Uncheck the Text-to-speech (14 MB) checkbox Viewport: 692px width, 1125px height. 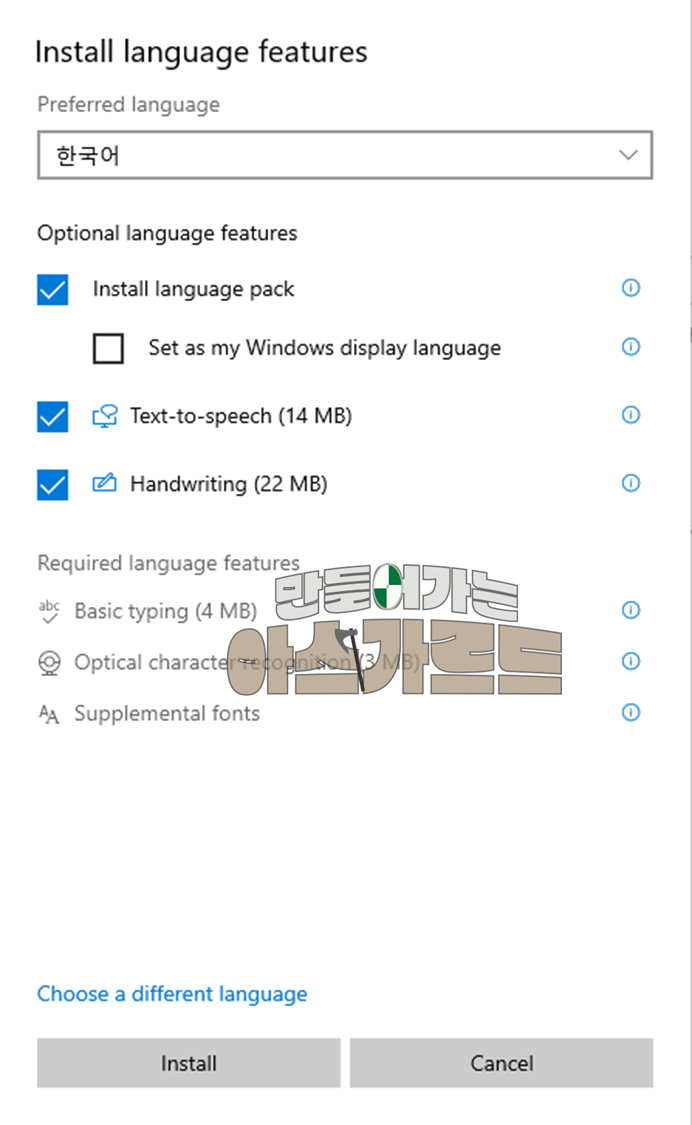click(52, 416)
